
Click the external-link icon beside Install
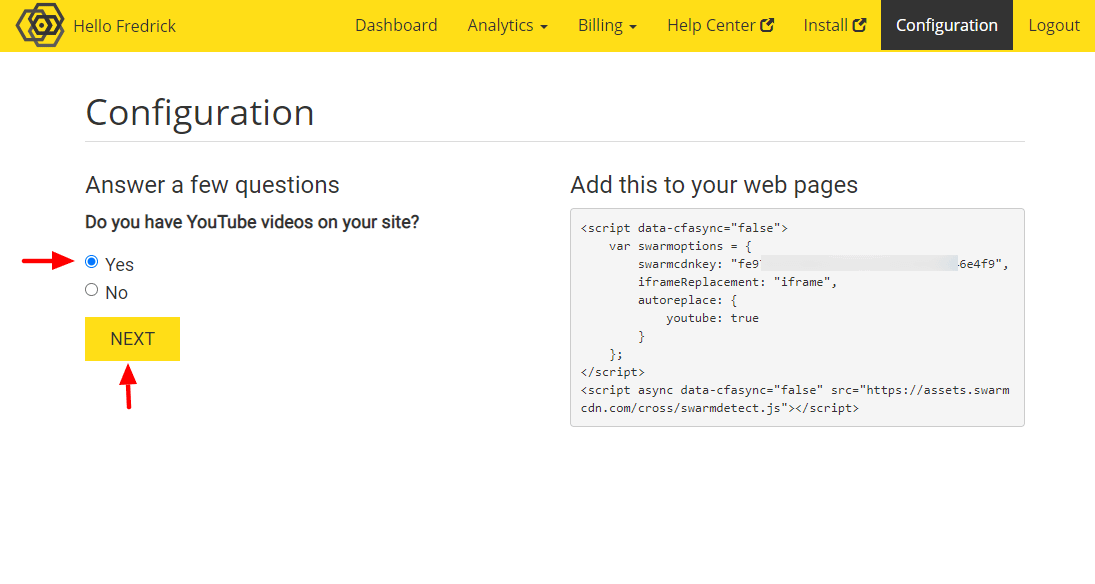click(860, 25)
